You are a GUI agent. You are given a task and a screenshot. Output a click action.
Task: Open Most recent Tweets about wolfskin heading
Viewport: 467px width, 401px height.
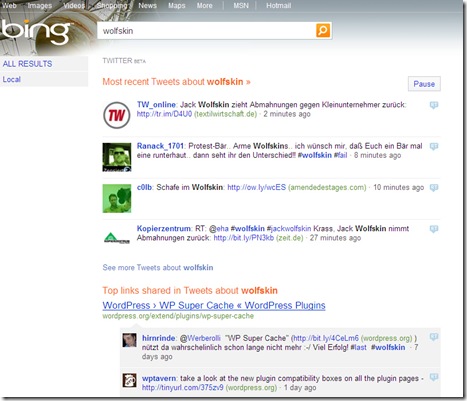(x=176, y=82)
